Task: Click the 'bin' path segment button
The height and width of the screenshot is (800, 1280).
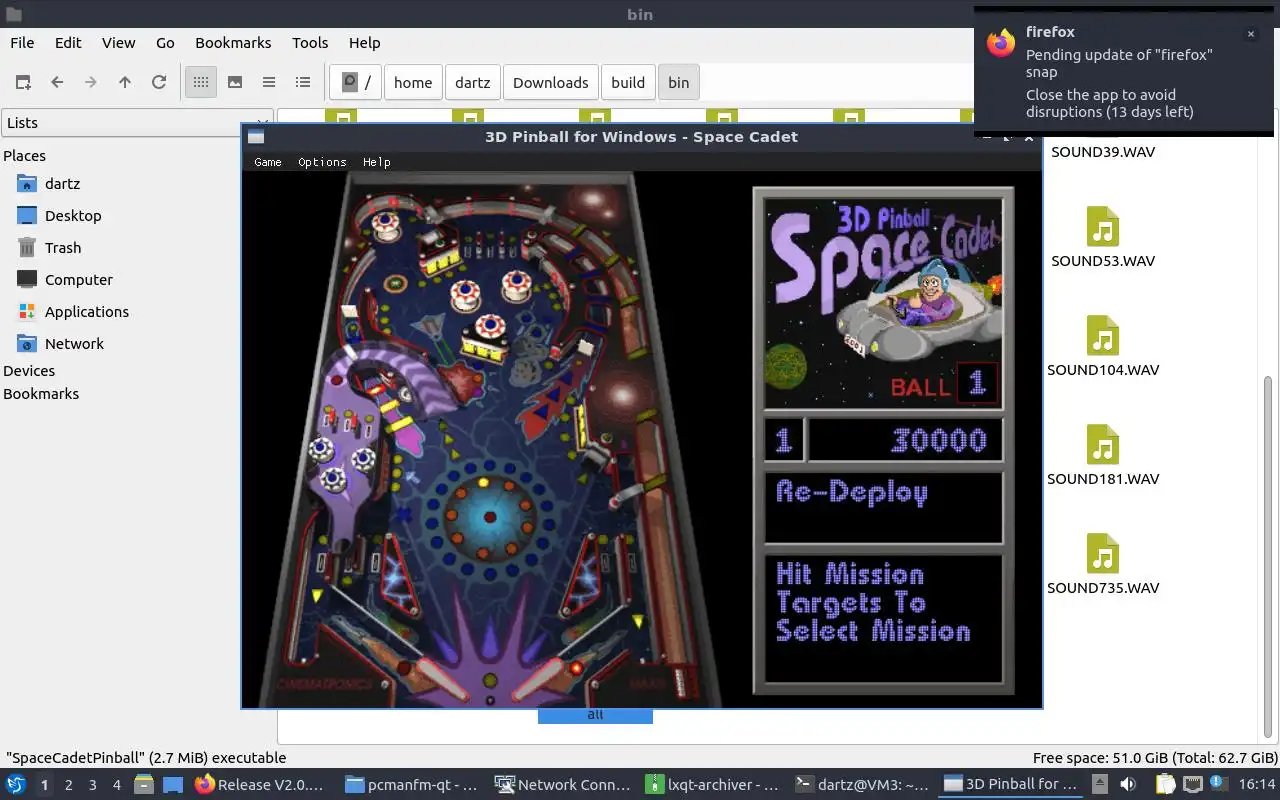Action: (x=679, y=82)
